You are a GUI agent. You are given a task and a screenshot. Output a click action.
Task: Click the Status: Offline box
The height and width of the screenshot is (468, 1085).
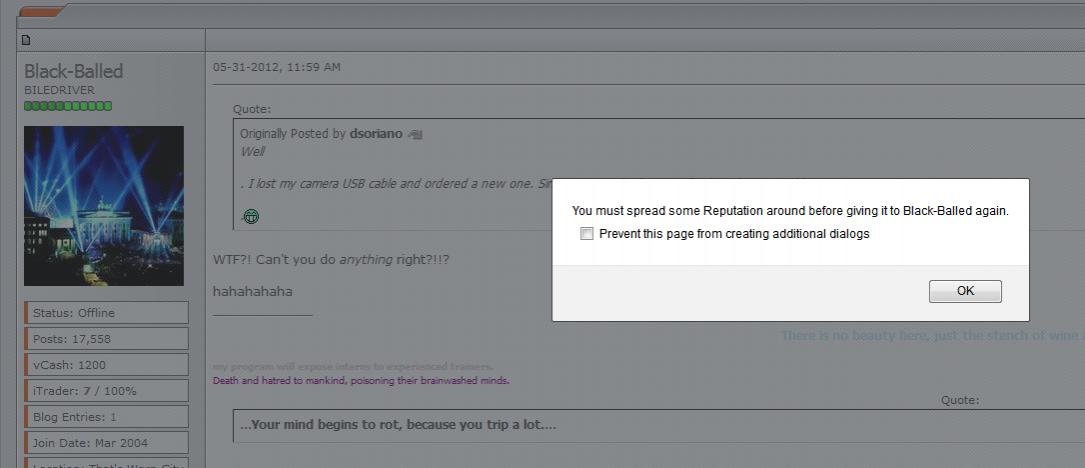tap(106, 312)
